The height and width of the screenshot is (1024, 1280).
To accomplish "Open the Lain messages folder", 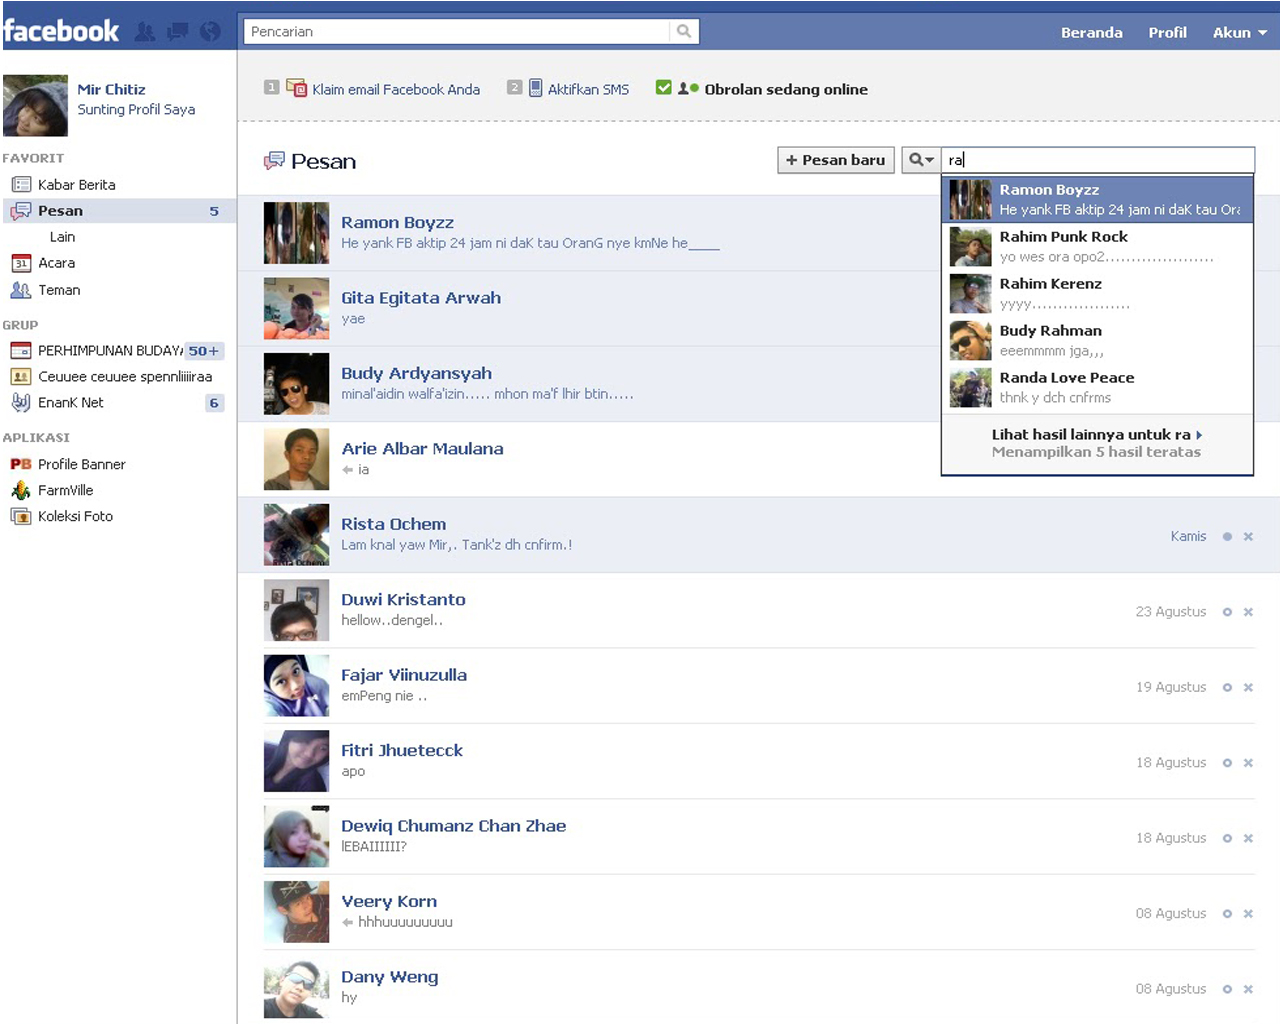I will 62,237.
